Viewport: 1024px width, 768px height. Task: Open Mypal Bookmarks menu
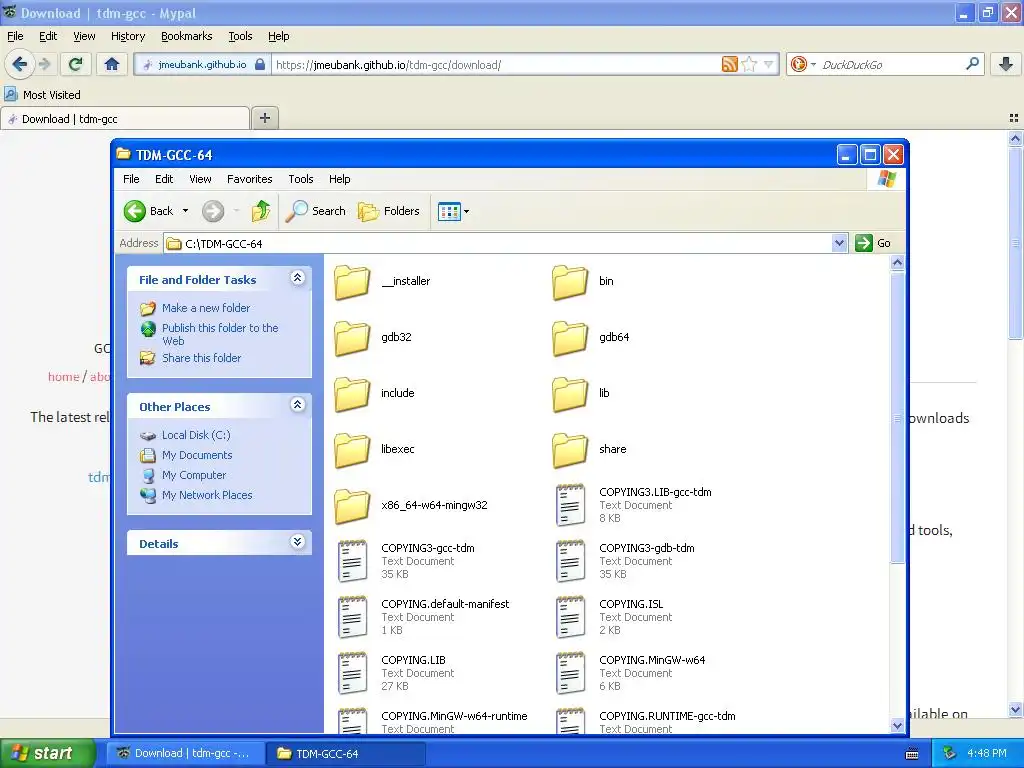187,36
